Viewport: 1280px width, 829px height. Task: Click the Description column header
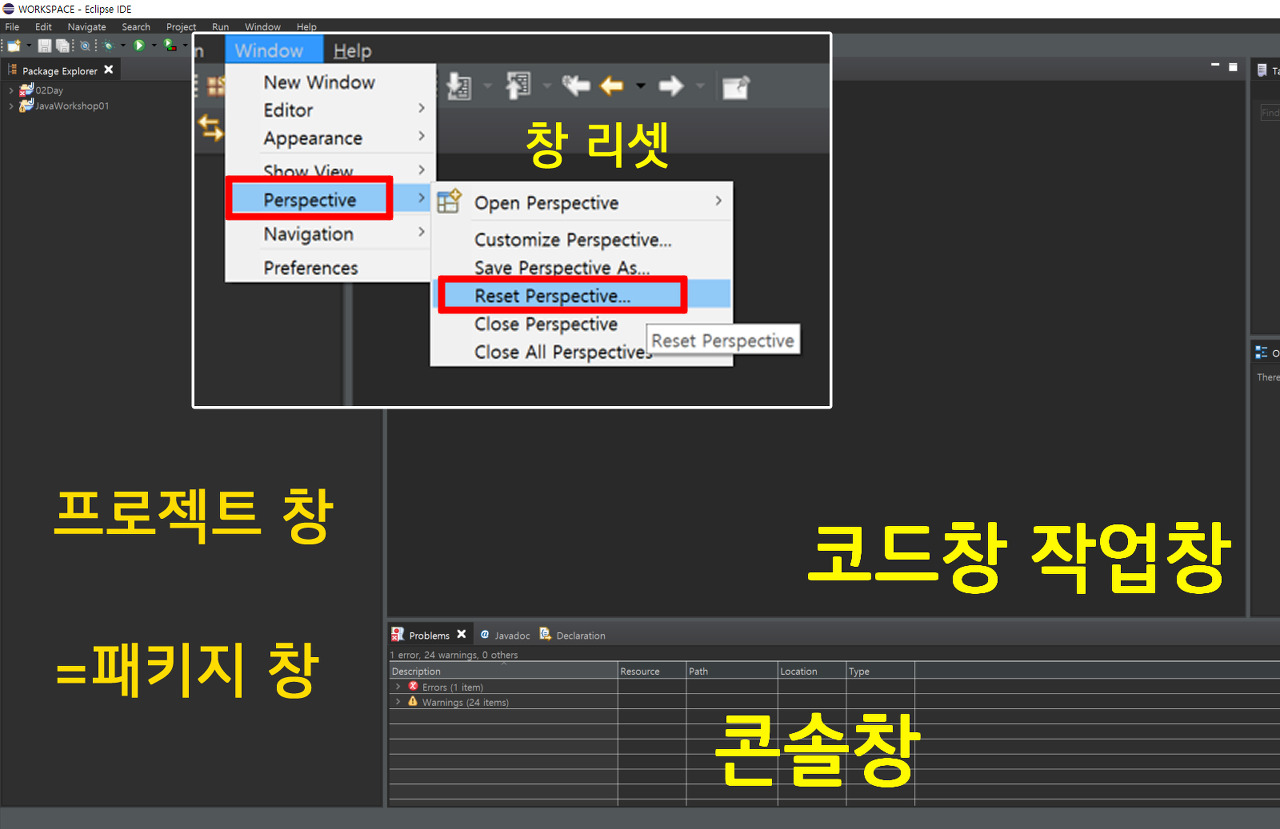tap(503, 671)
